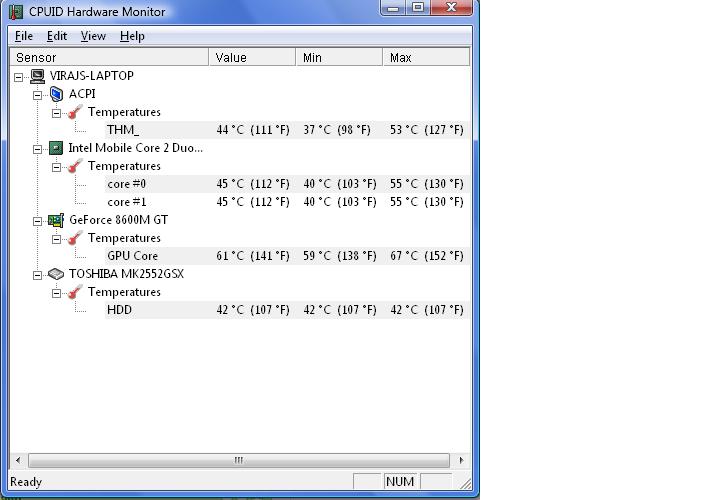Image resolution: width=720 pixels, height=500 pixels.
Task: Collapse Temperatures node under ACPI
Action: (x=56, y=113)
